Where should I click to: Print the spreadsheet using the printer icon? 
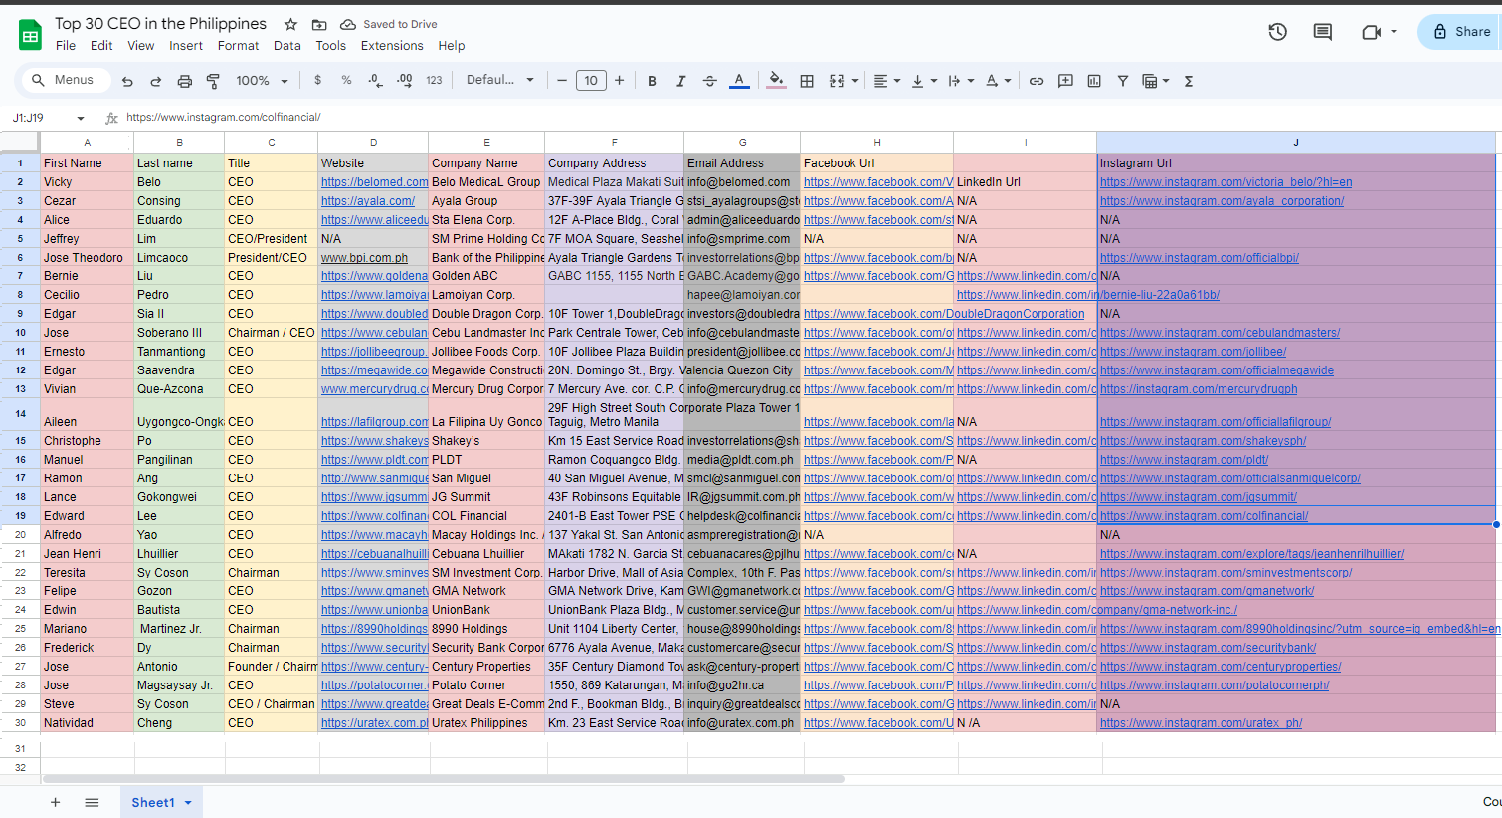pyautogui.click(x=184, y=81)
